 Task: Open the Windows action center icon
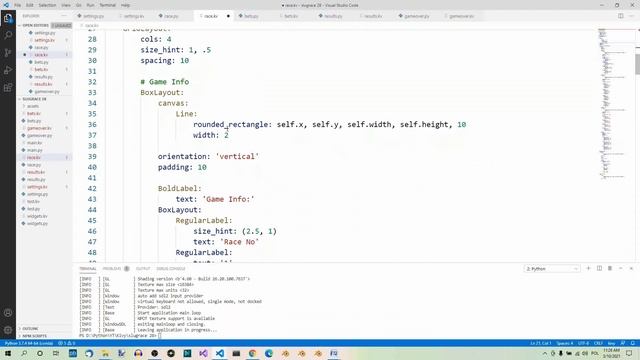coord(629,353)
